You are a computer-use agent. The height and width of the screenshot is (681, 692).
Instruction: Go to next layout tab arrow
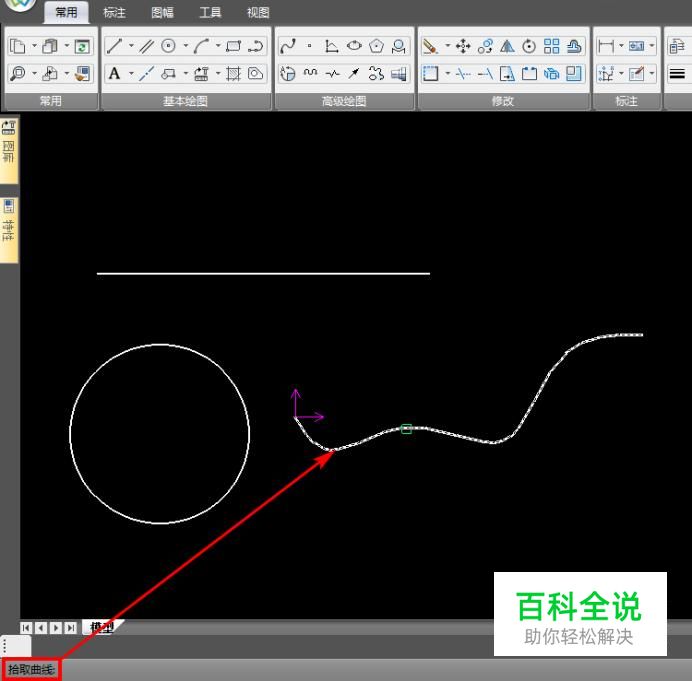[x=56, y=627]
